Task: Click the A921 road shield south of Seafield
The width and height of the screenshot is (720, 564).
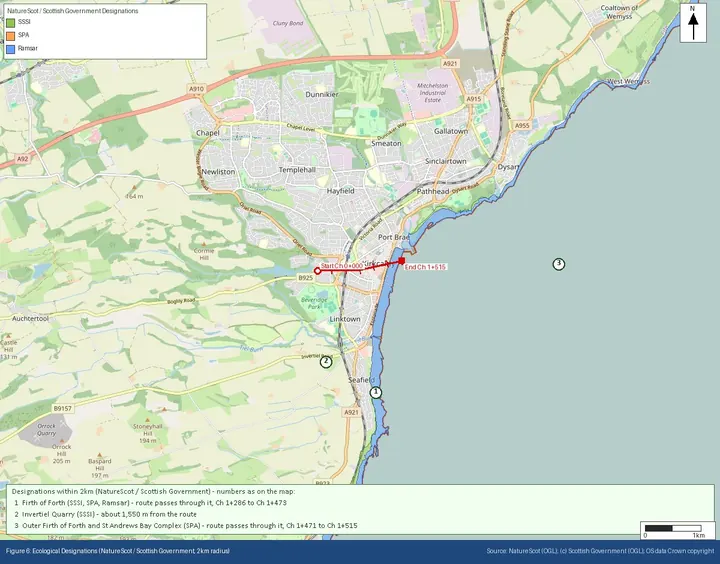Action: point(351,412)
